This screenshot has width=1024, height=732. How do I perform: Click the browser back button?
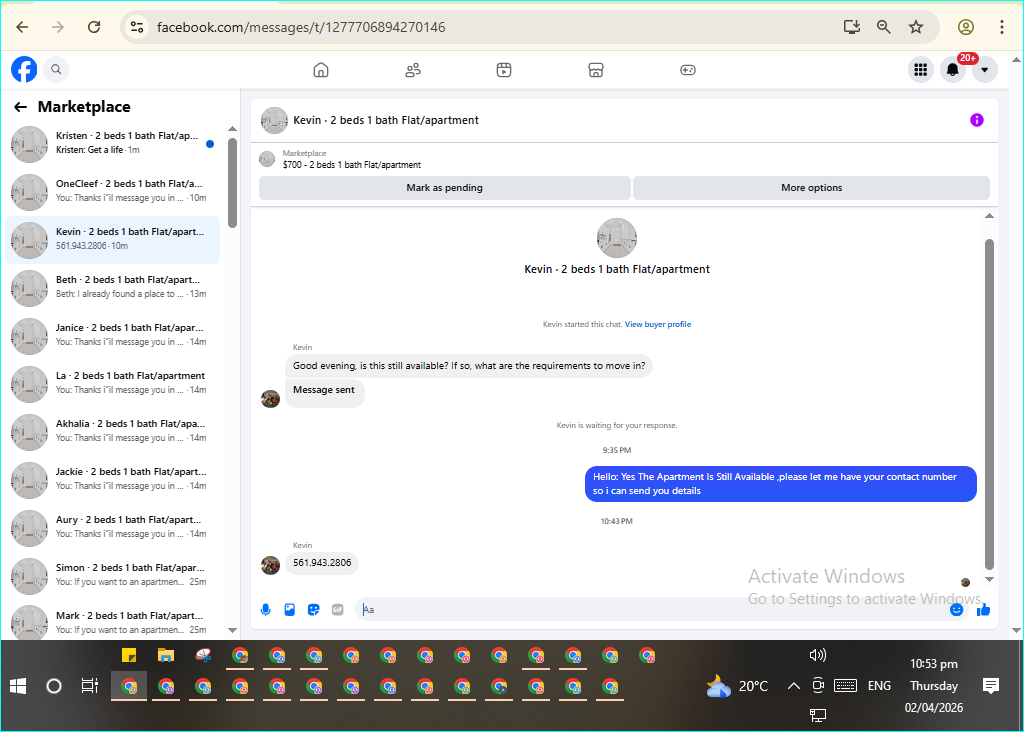tap(22, 27)
